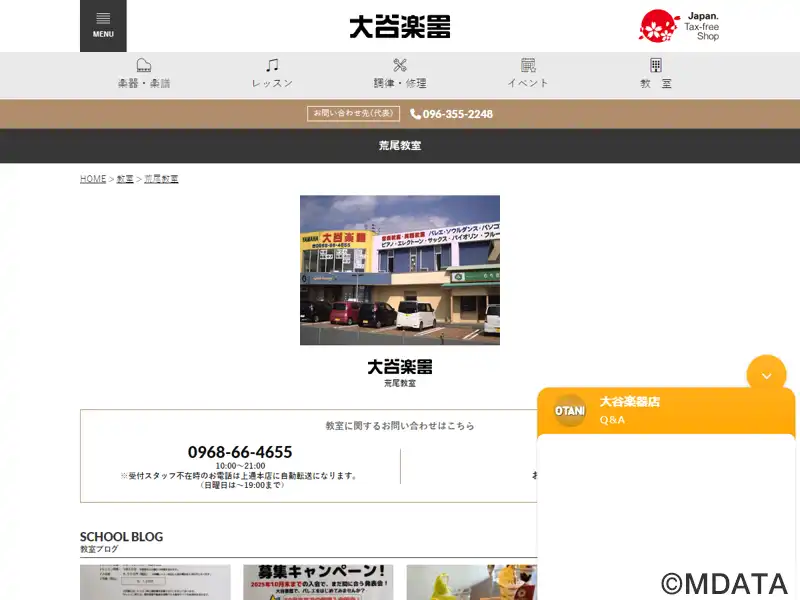Open the 教室 menu label
Image resolution: width=800 pixels, height=600 pixels.
click(656, 83)
